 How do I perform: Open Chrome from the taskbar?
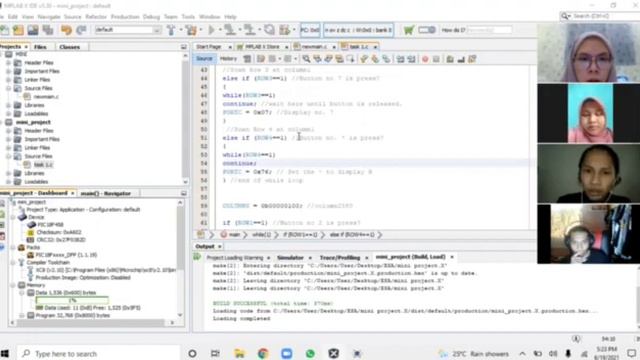[x=263, y=353]
